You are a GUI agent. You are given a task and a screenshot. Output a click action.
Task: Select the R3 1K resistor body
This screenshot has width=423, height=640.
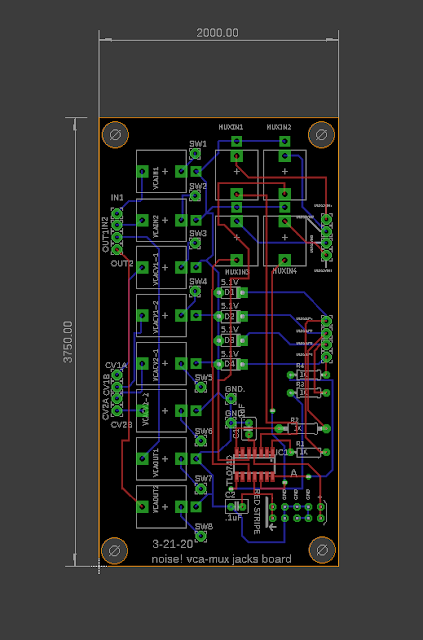308,393
